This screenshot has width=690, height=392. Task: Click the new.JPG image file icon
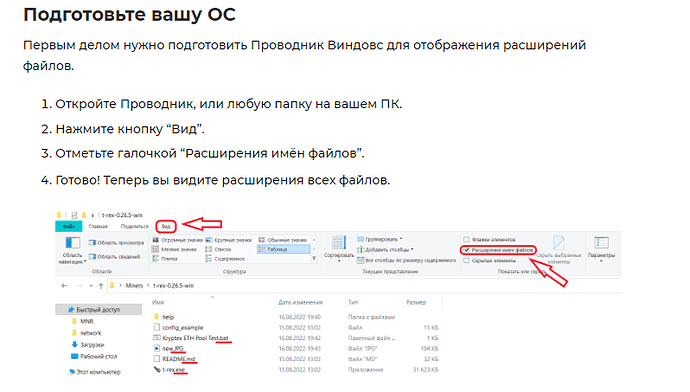(x=157, y=348)
